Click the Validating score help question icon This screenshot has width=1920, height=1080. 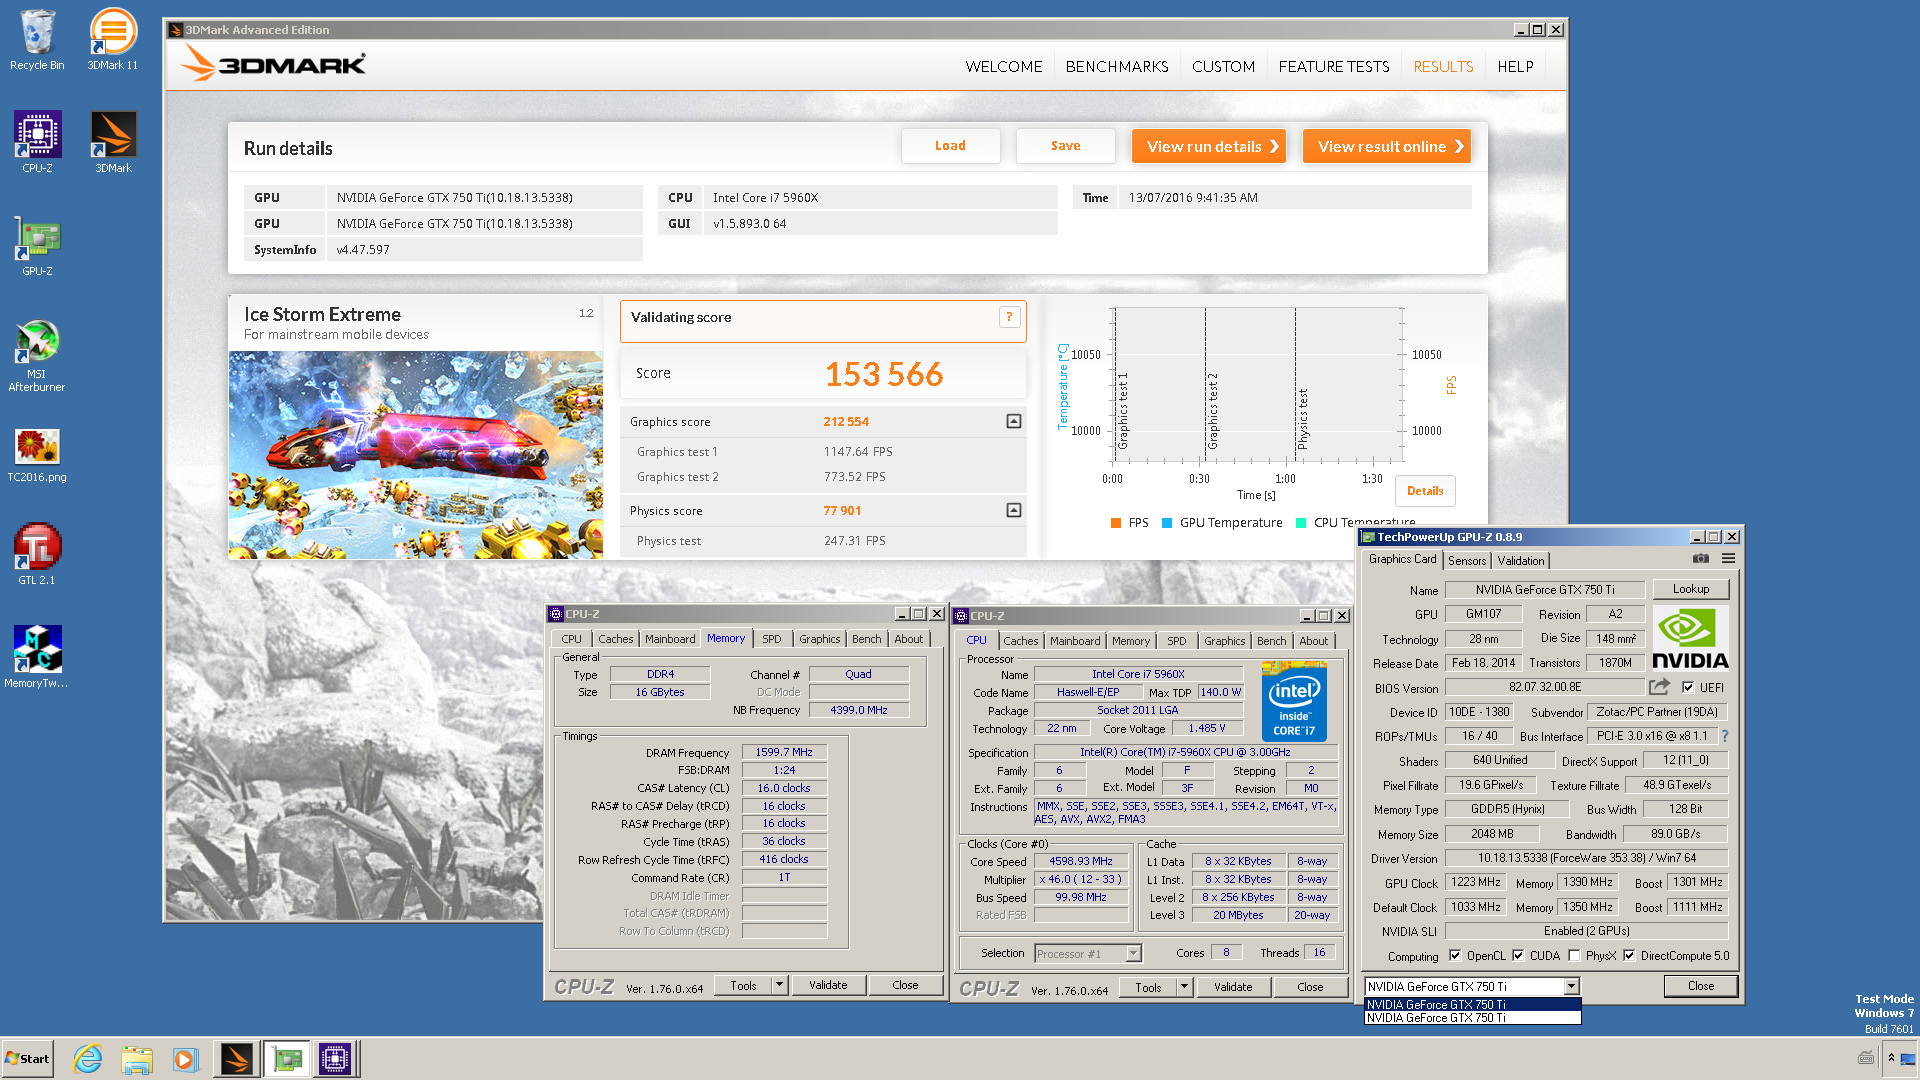click(1009, 317)
